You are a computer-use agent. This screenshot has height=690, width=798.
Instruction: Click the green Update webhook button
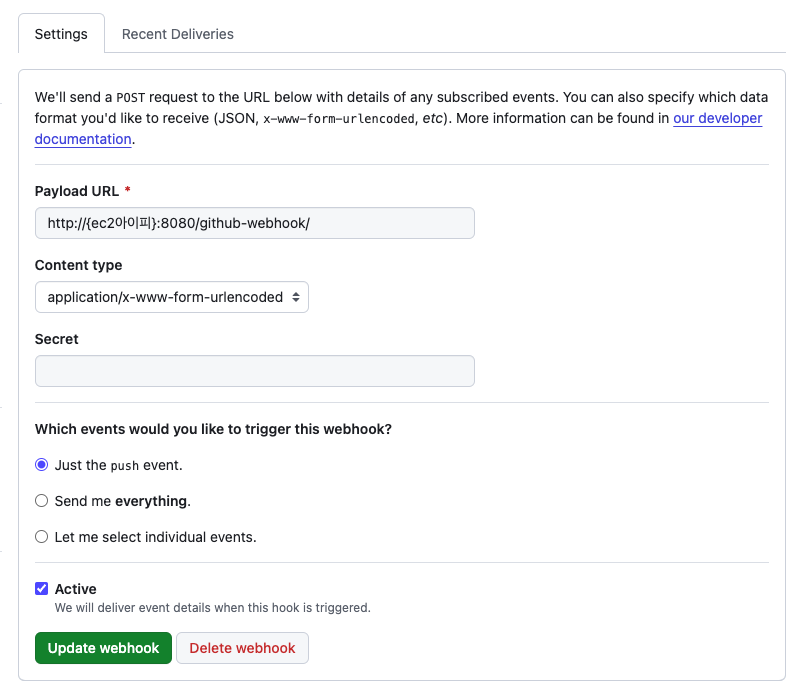pyautogui.click(x=103, y=648)
